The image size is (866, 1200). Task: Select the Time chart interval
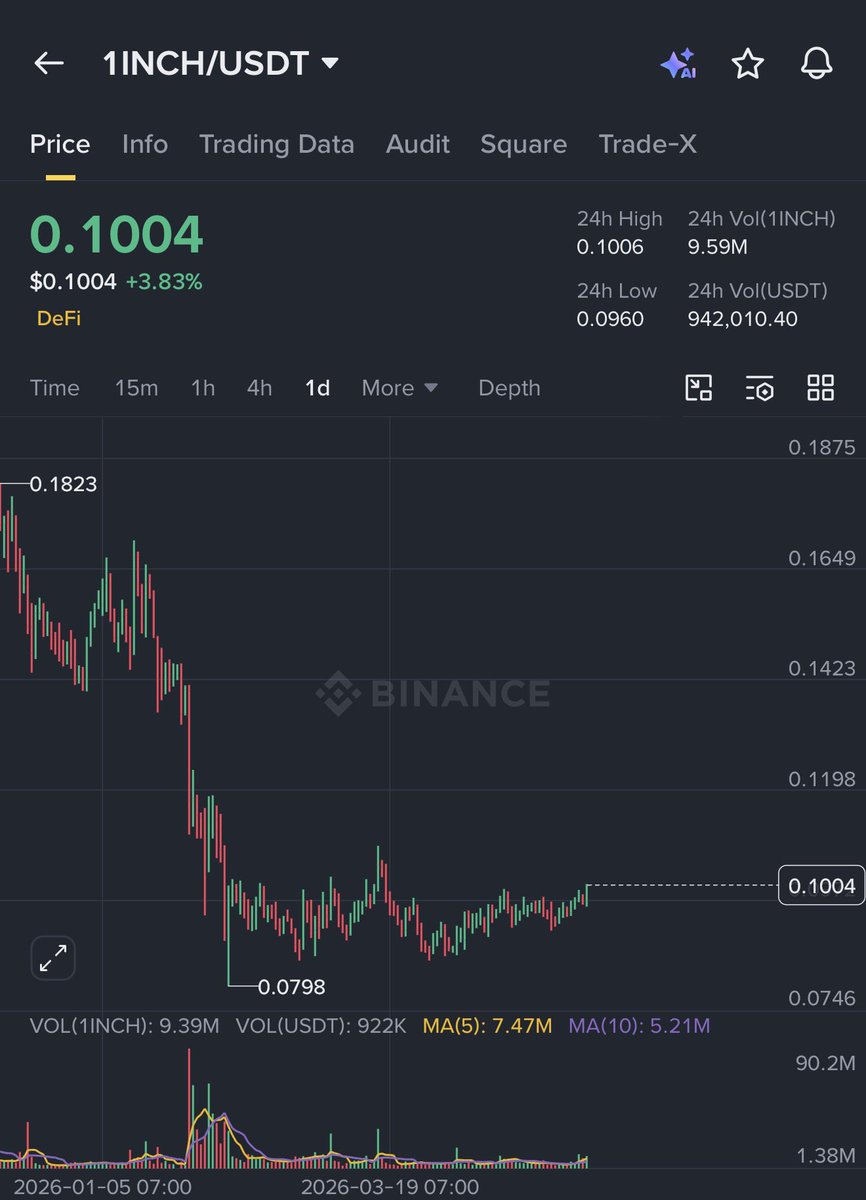pyautogui.click(x=55, y=388)
